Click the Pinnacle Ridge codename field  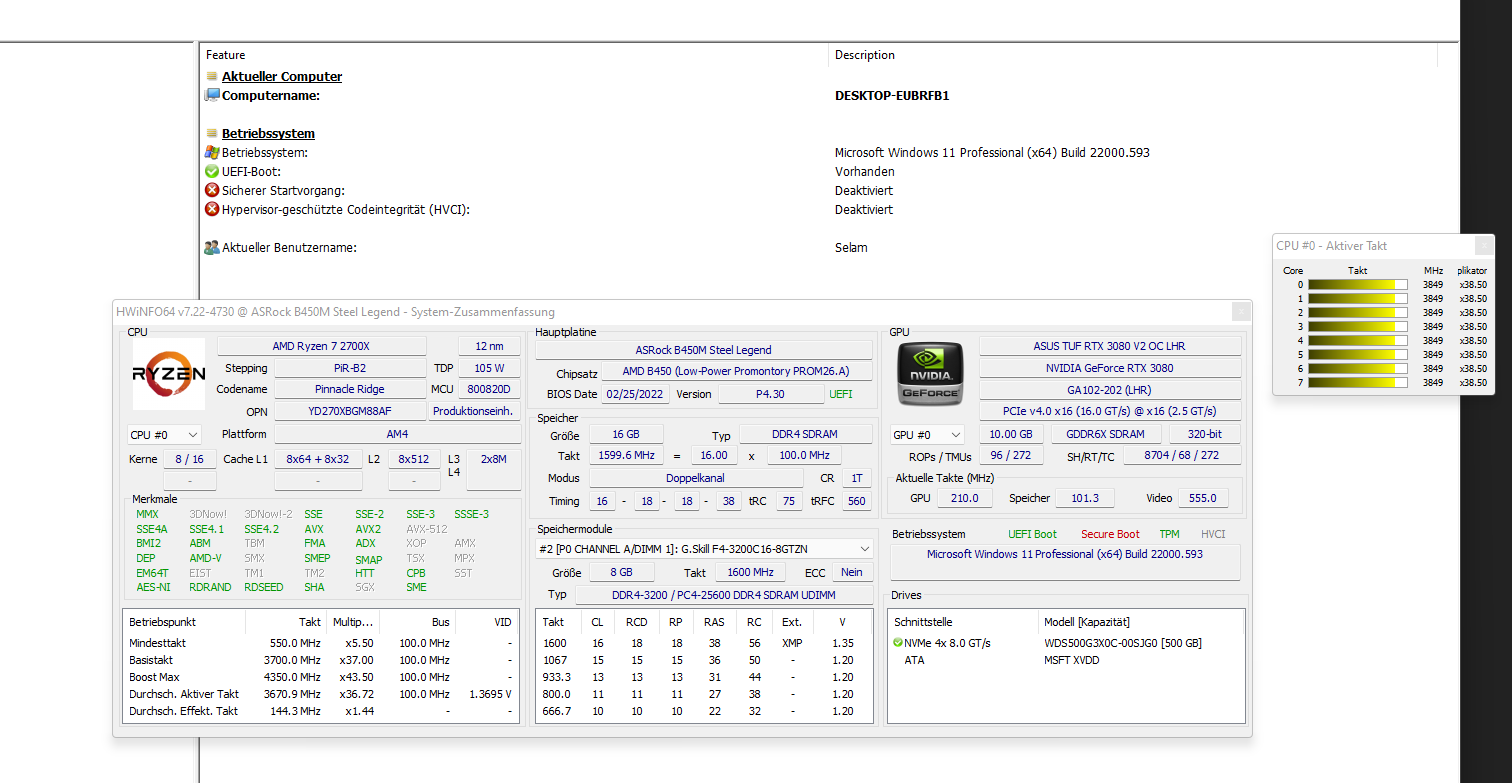tap(350, 389)
